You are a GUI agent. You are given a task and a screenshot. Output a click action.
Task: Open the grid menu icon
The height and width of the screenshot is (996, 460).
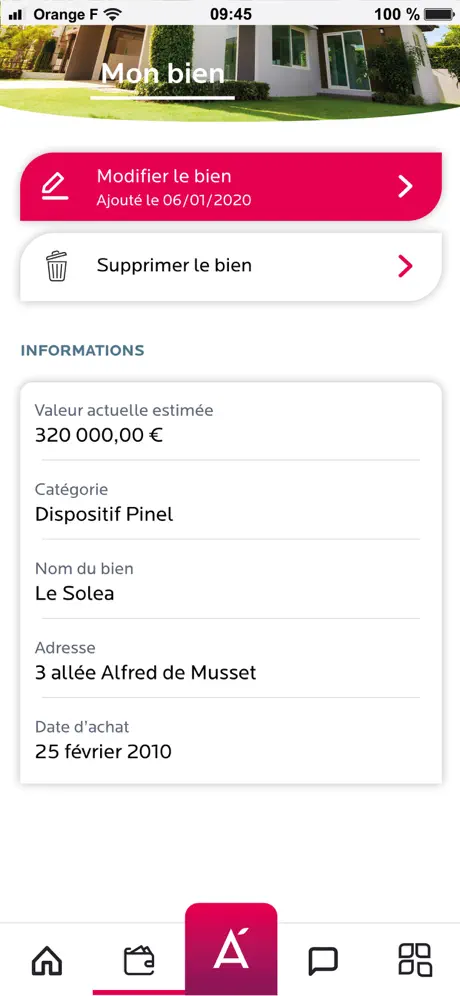click(x=414, y=960)
